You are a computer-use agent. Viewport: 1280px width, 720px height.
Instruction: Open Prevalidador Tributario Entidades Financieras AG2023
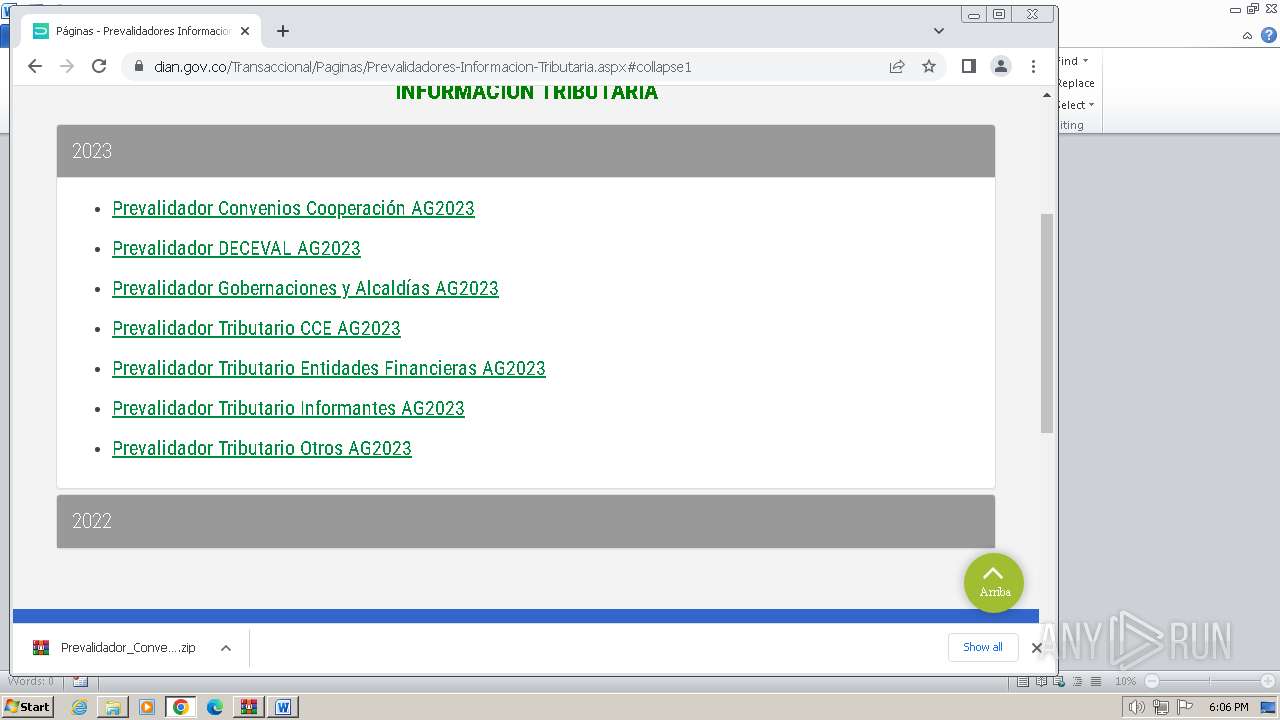coord(329,368)
